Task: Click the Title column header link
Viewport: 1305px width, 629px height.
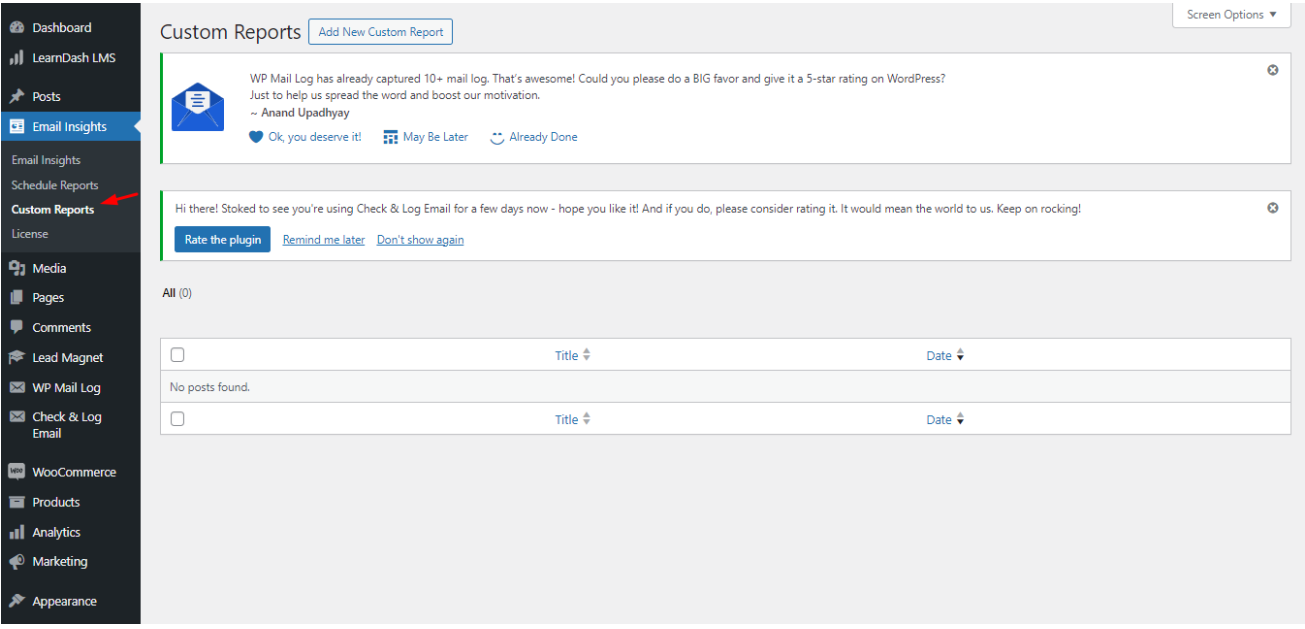Action: (567, 355)
